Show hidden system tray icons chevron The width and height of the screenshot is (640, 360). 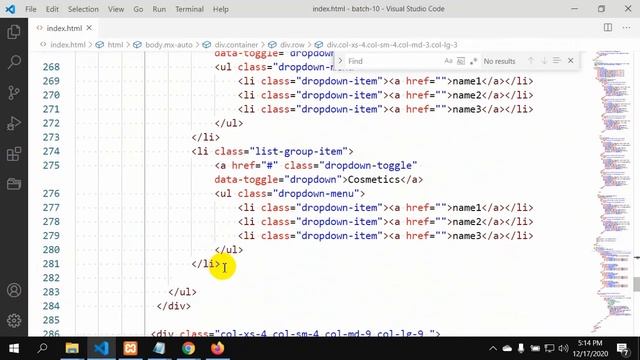(493, 349)
